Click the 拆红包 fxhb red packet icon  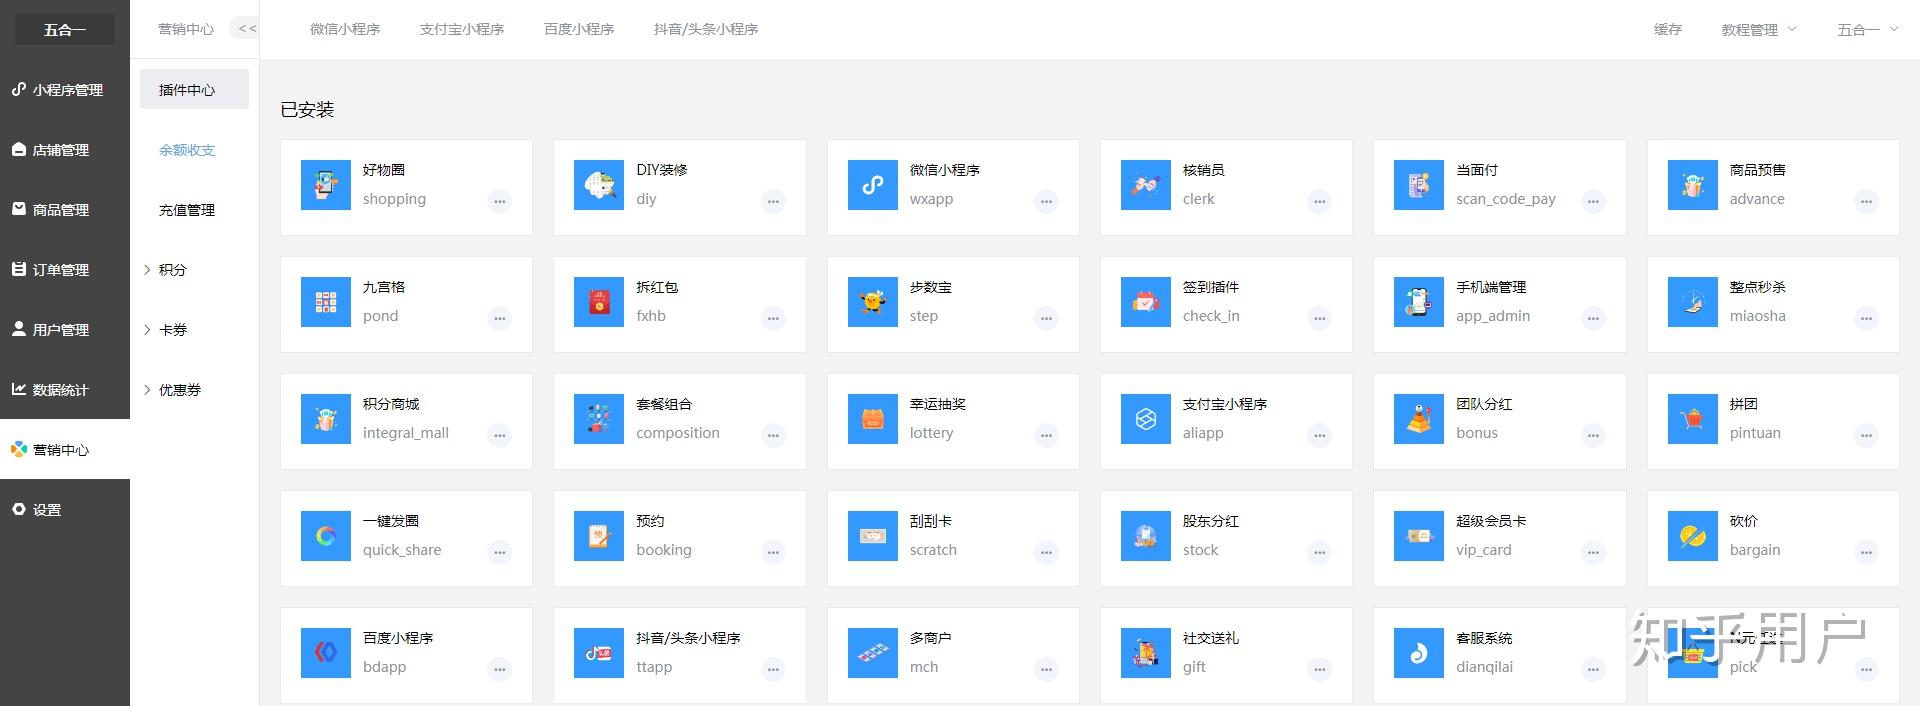[599, 302]
